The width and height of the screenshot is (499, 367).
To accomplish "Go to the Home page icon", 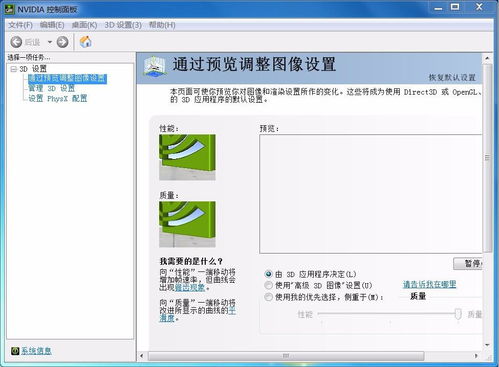I will [x=86, y=42].
